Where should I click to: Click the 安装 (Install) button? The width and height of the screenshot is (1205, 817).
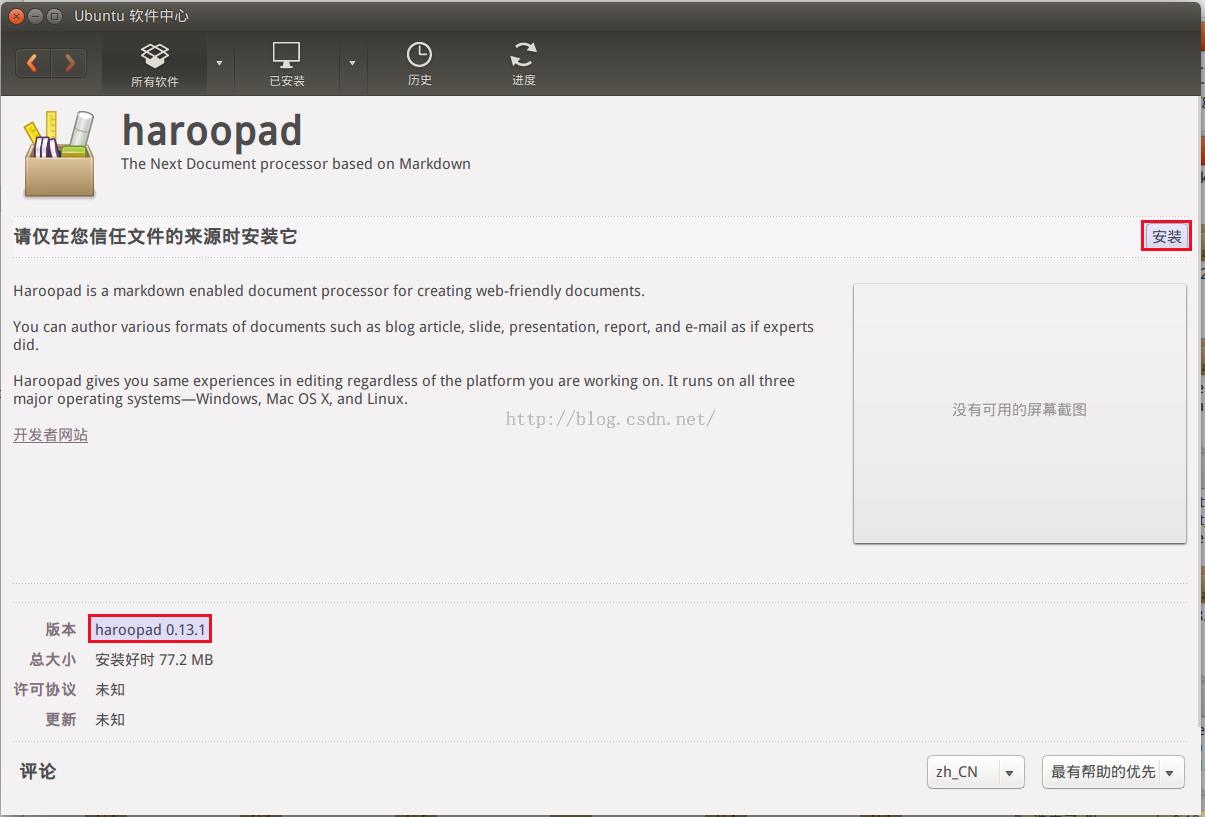click(1167, 236)
